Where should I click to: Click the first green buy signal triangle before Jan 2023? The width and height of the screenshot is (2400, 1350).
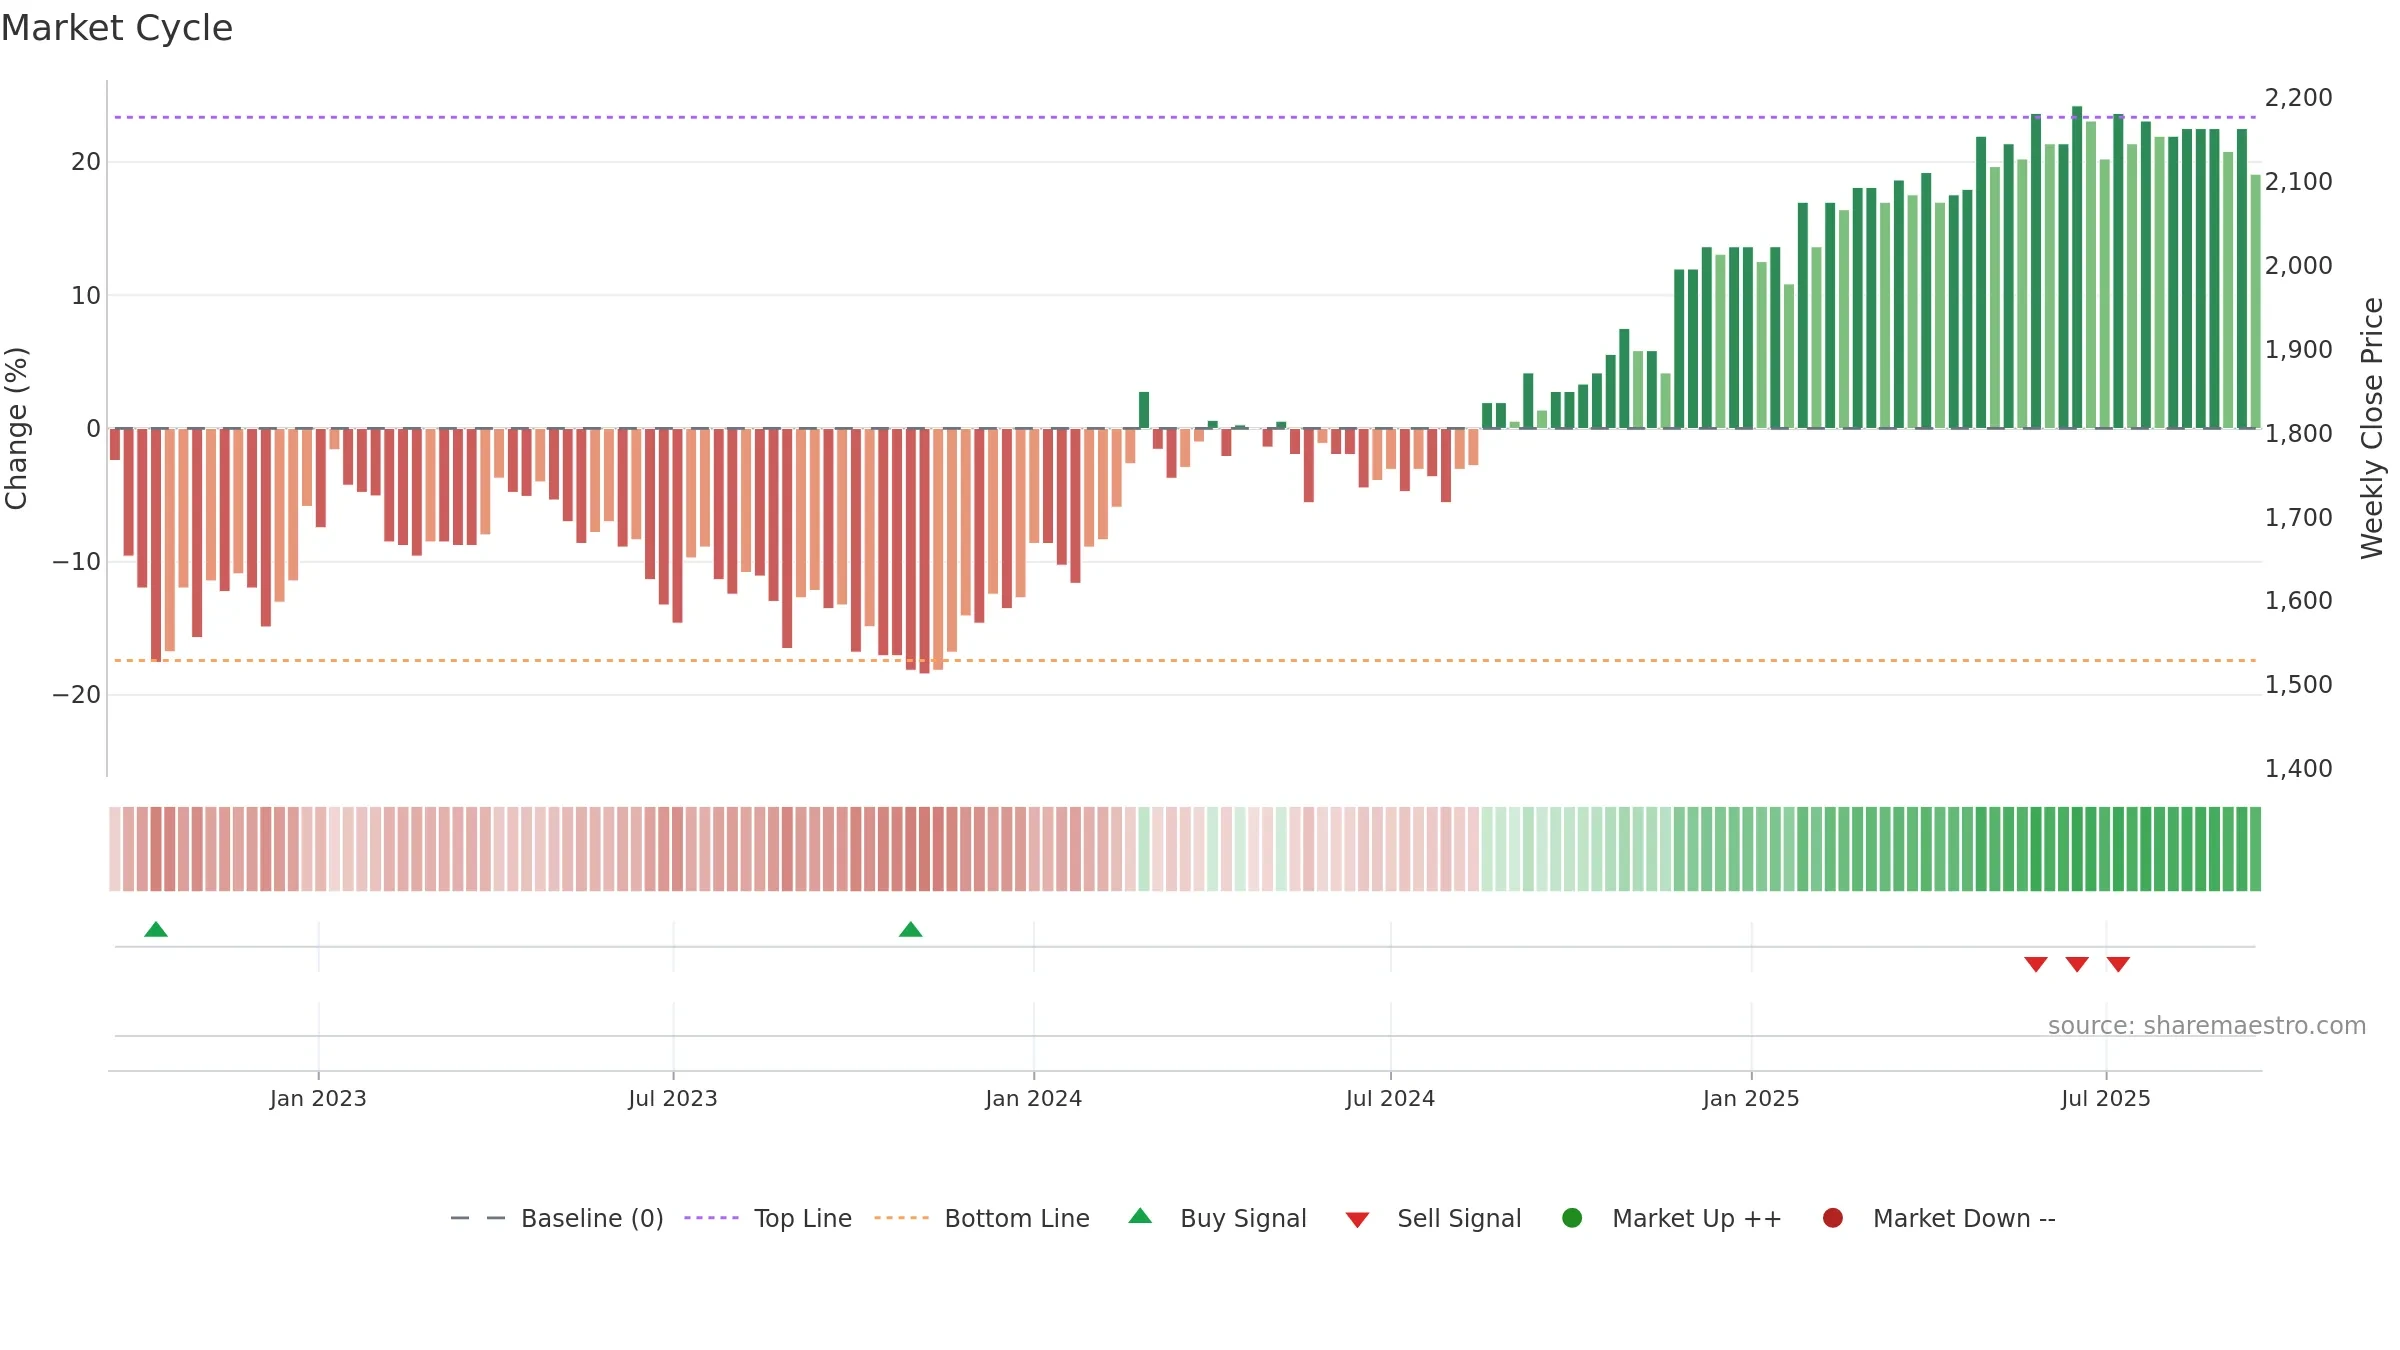click(x=156, y=929)
